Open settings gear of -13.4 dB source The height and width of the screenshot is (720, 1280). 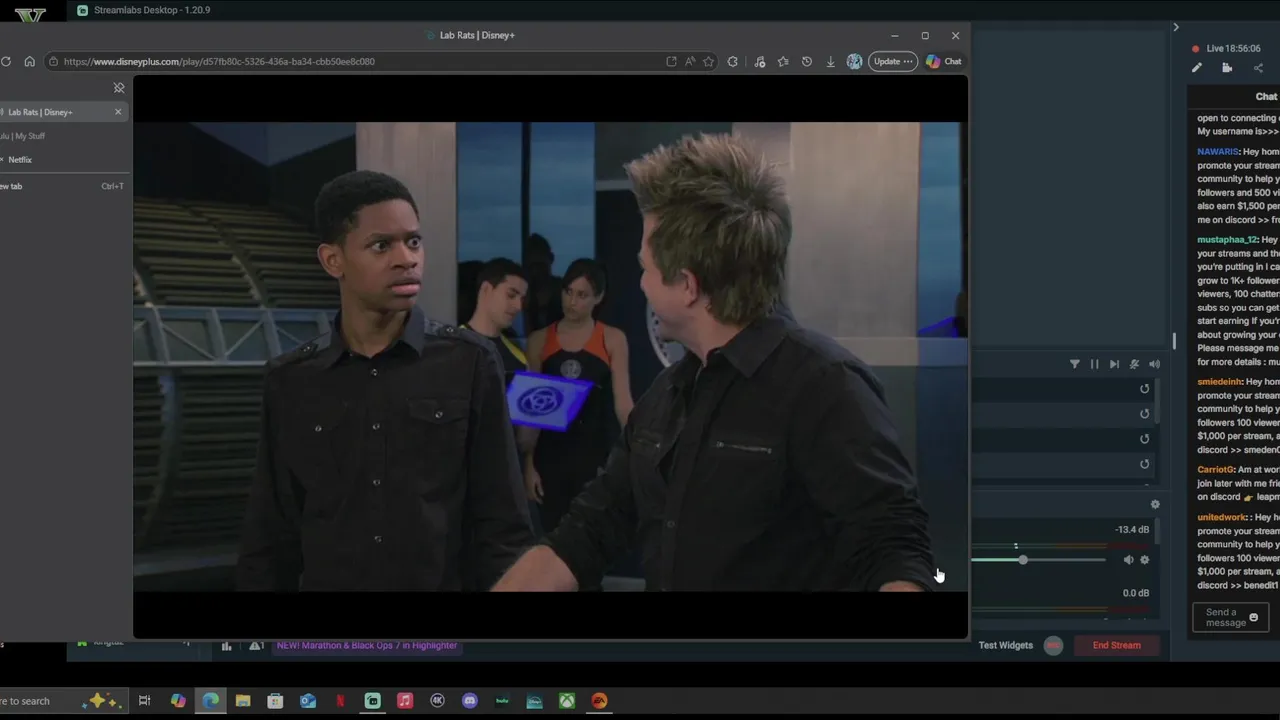coord(1145,560)
